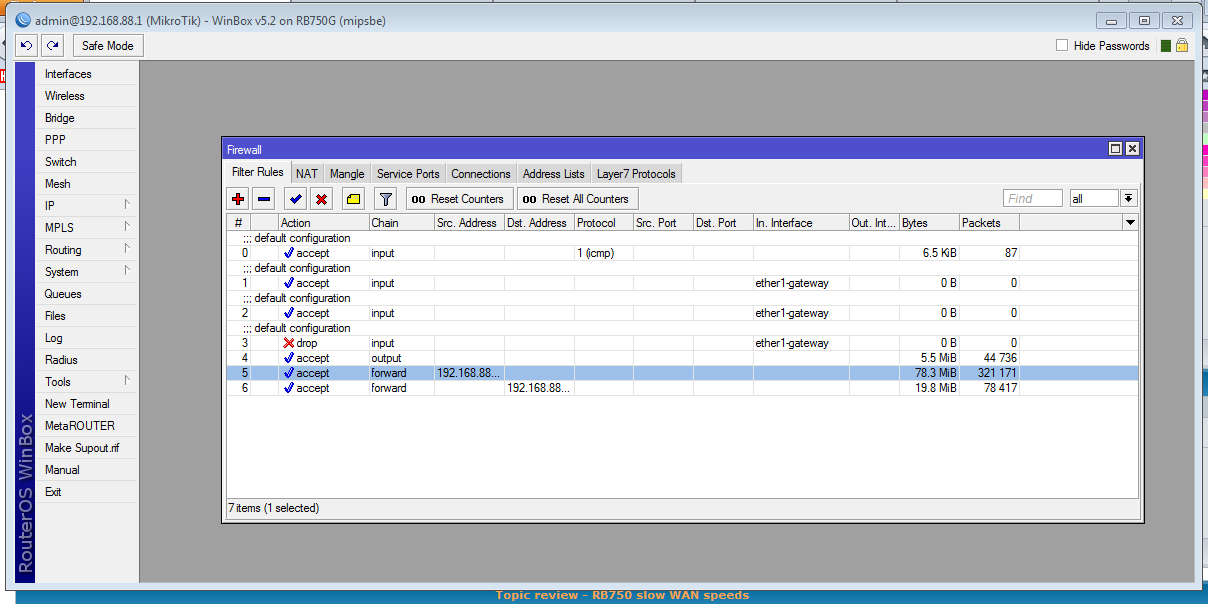
Task: Click the padlock icon in title toolbar
Action: tap(1181, 45)
